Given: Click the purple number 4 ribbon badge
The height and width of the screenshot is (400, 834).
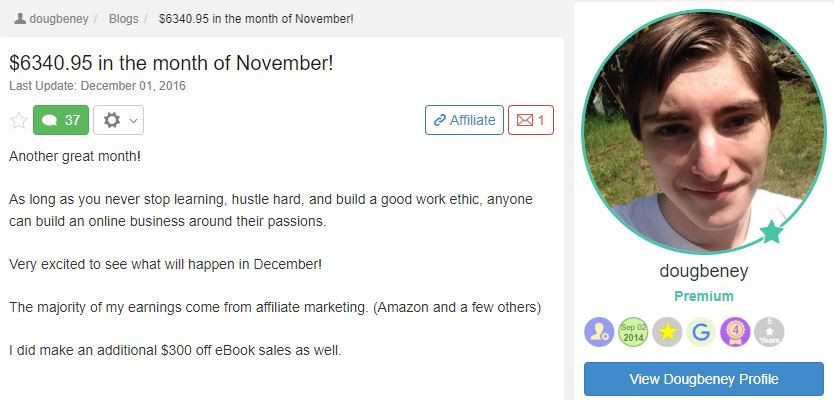Looking at the screenshot, I should (735, 333).
